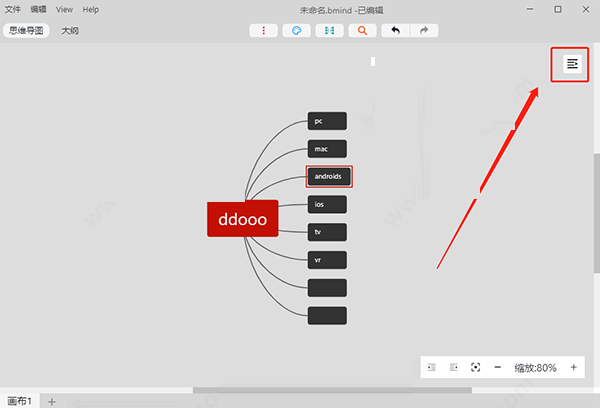Center the map with the focus icon
The image size is (600, 408).
tap(476, 367)
